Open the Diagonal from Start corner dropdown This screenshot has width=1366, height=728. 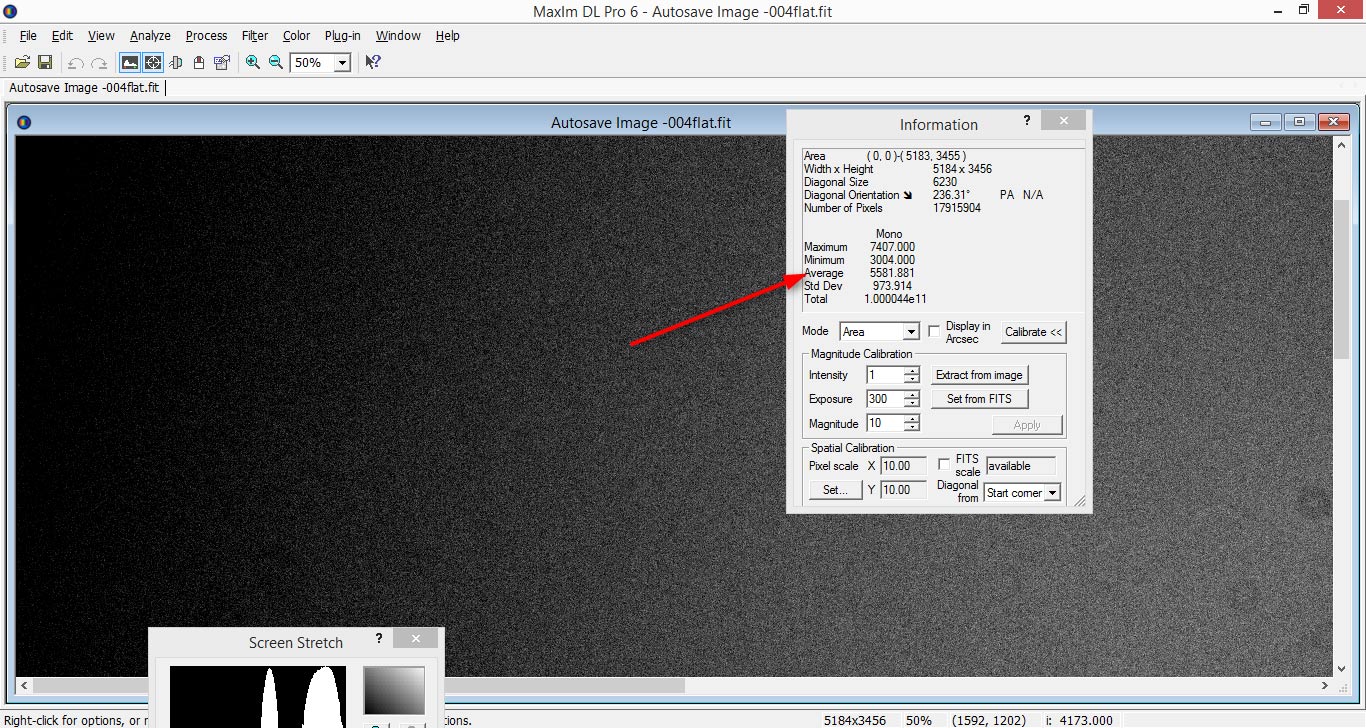coord(1051,493)
